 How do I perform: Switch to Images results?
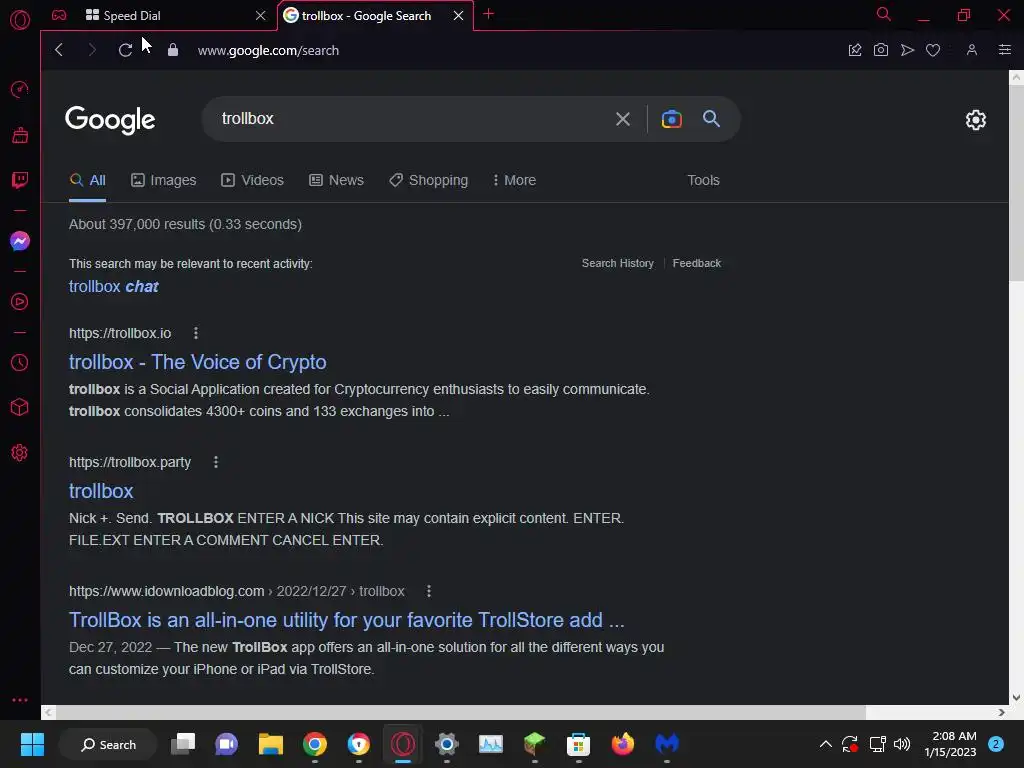[x=163, y=180]
